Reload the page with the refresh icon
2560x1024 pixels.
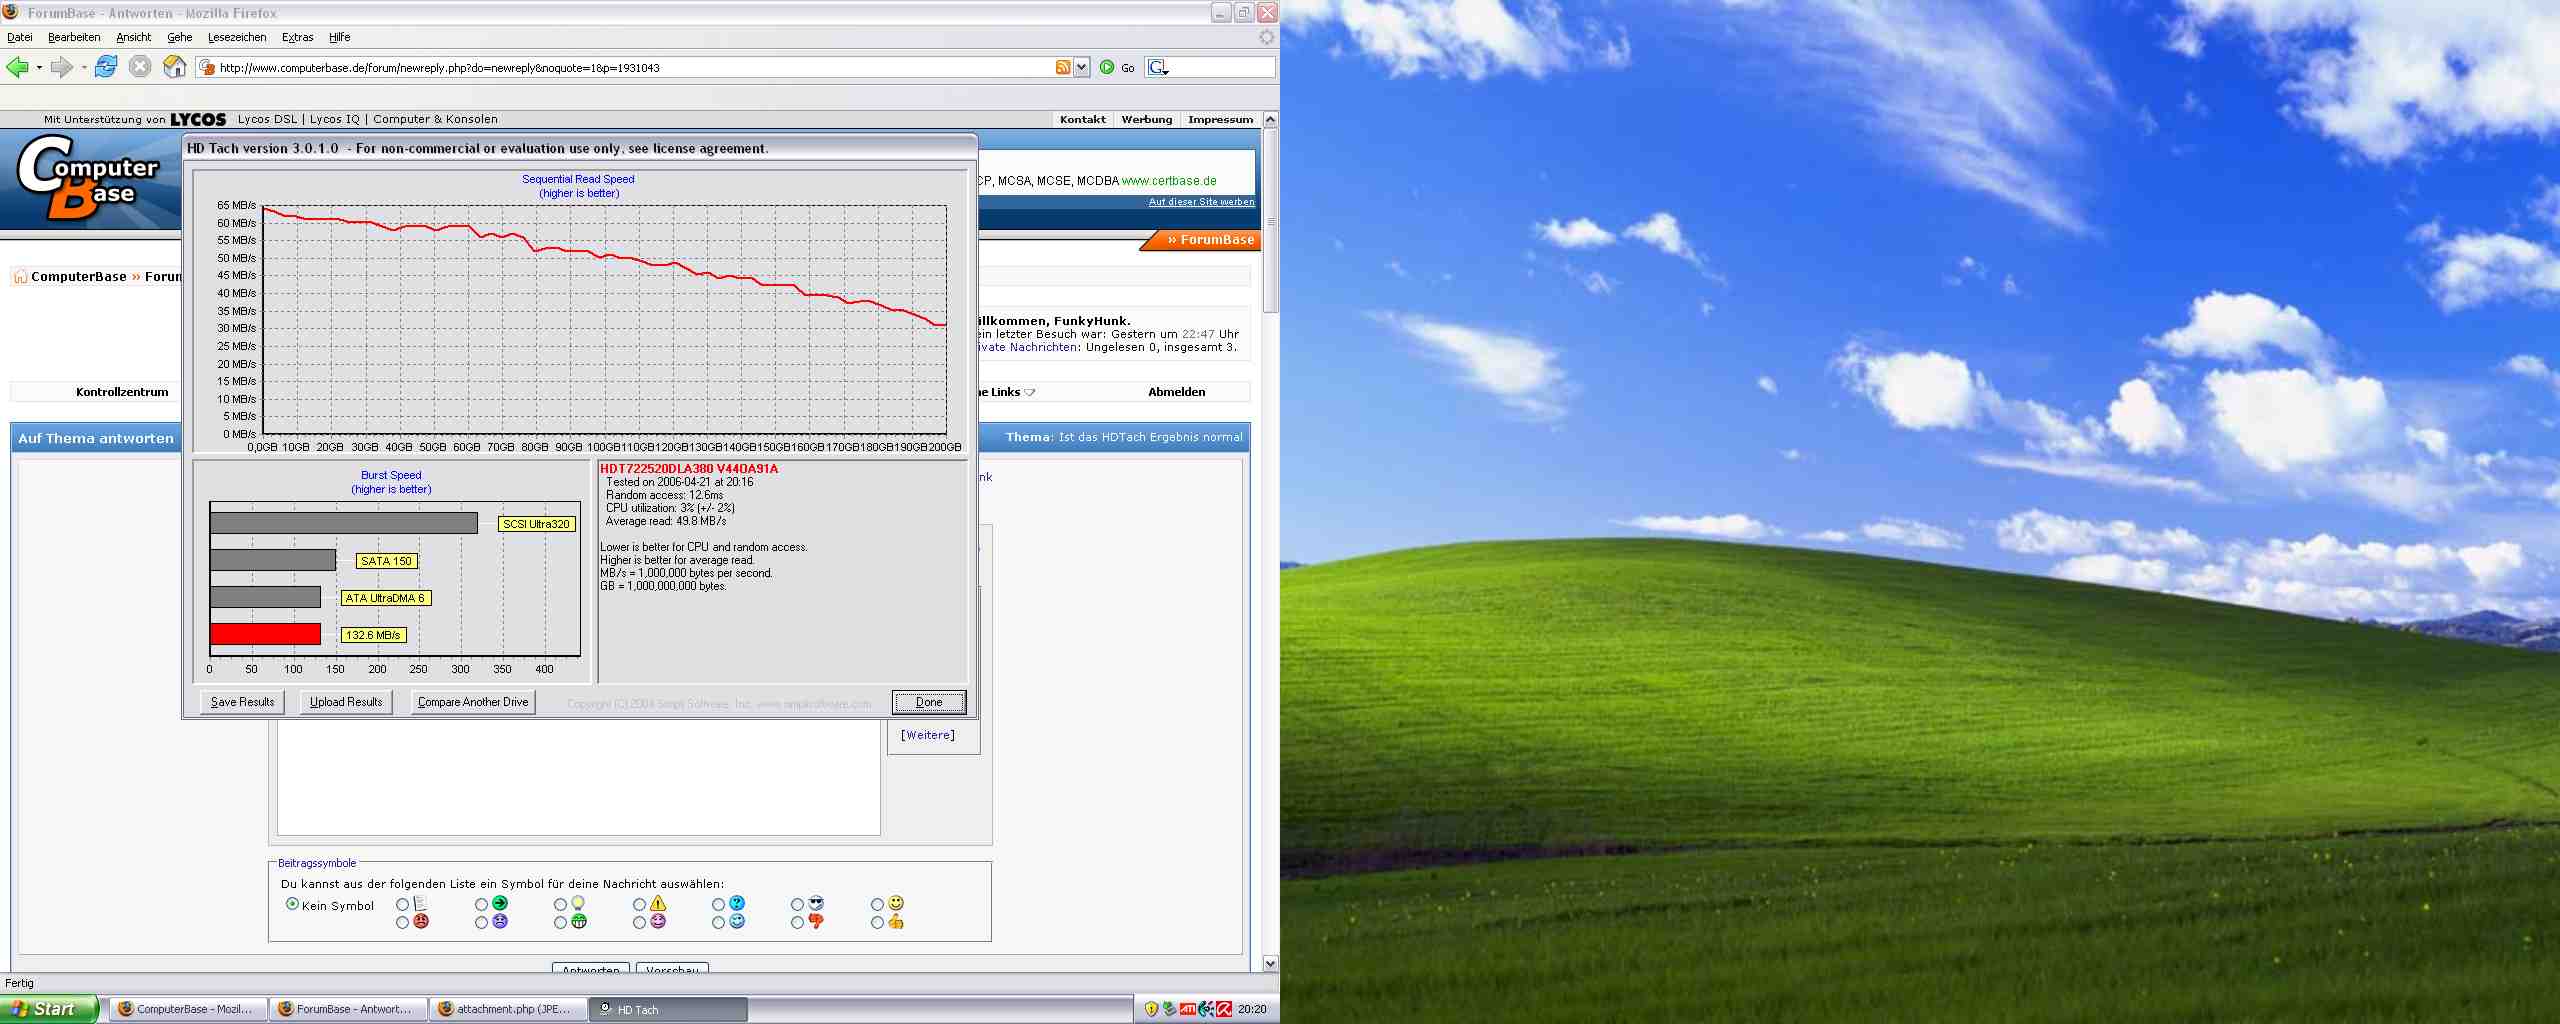tap(106, 67)
